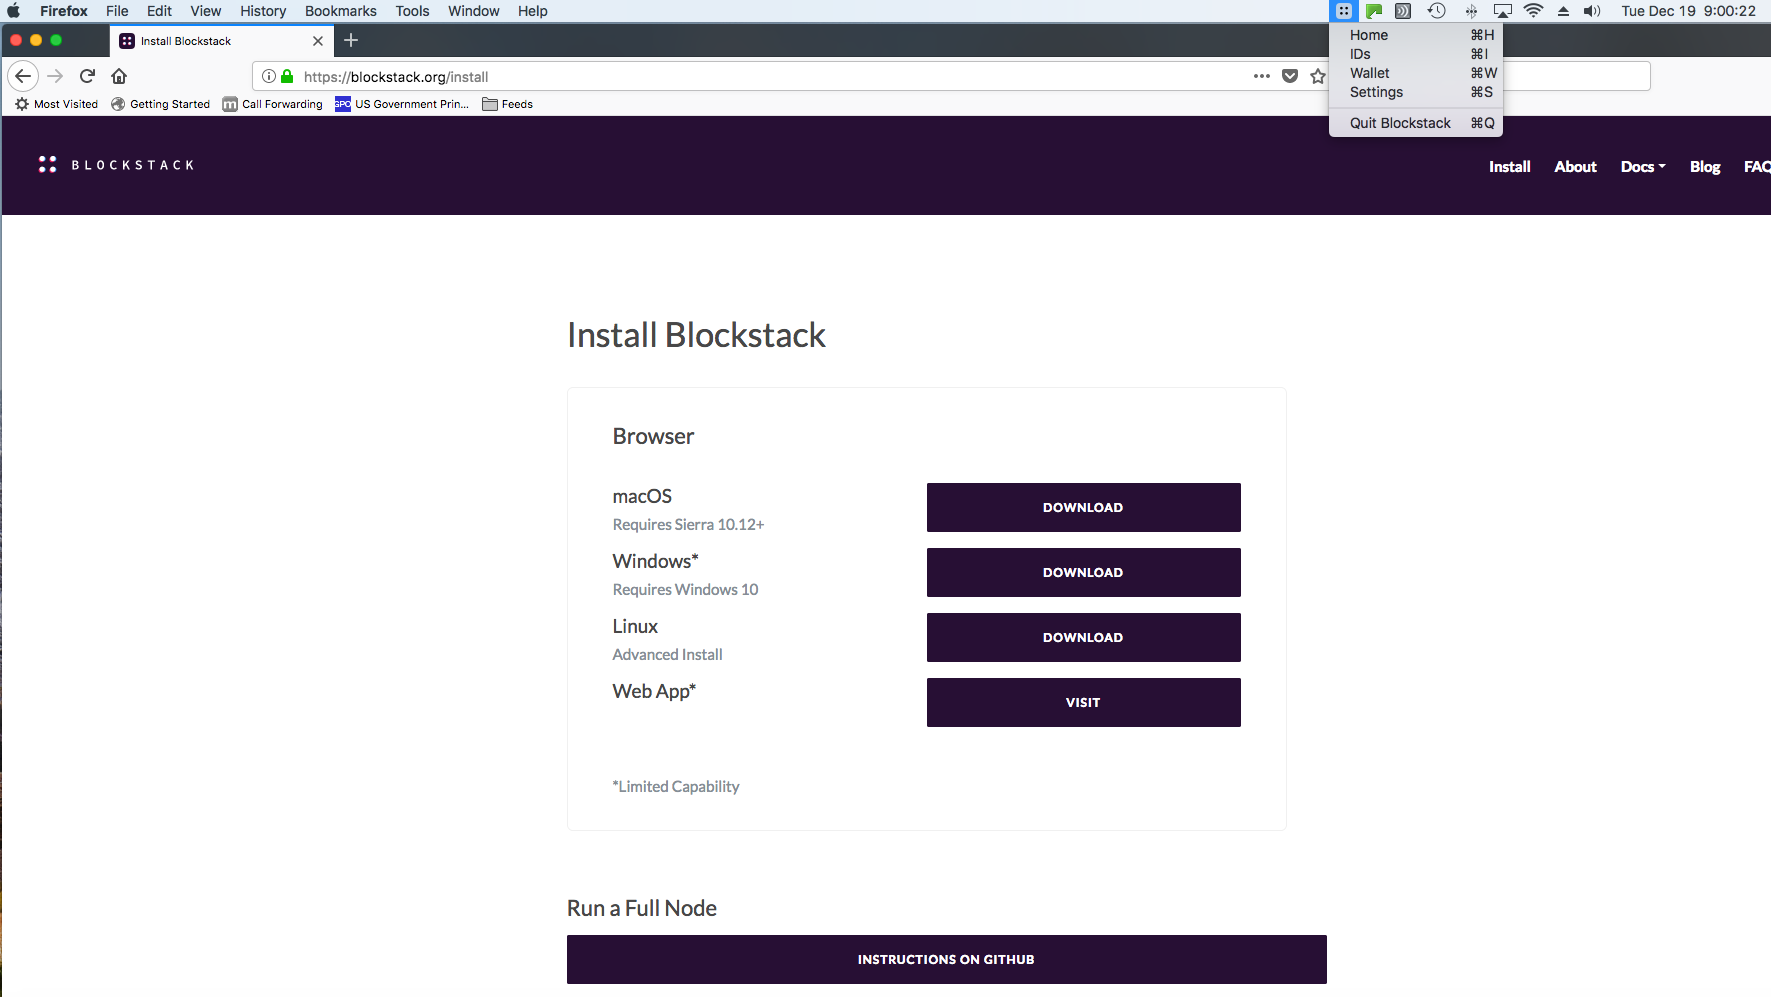This screenshot has width=1771, height=997.
Task: Open the Edit menu
Action: click(159, 11)
